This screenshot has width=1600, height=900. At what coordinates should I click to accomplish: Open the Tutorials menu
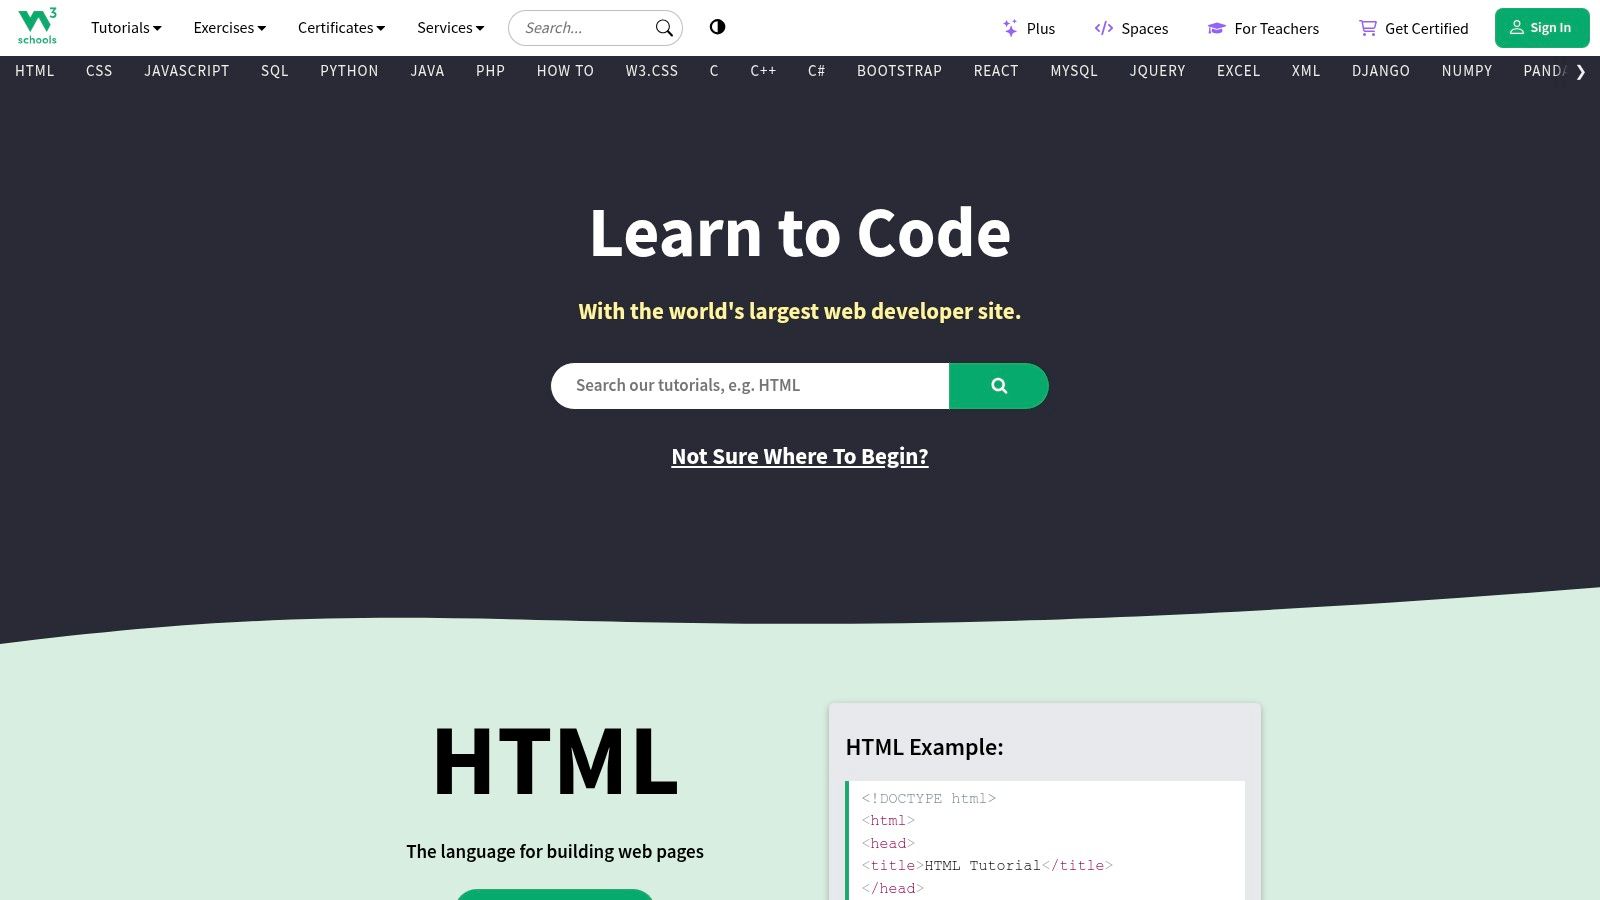(125, 27)
